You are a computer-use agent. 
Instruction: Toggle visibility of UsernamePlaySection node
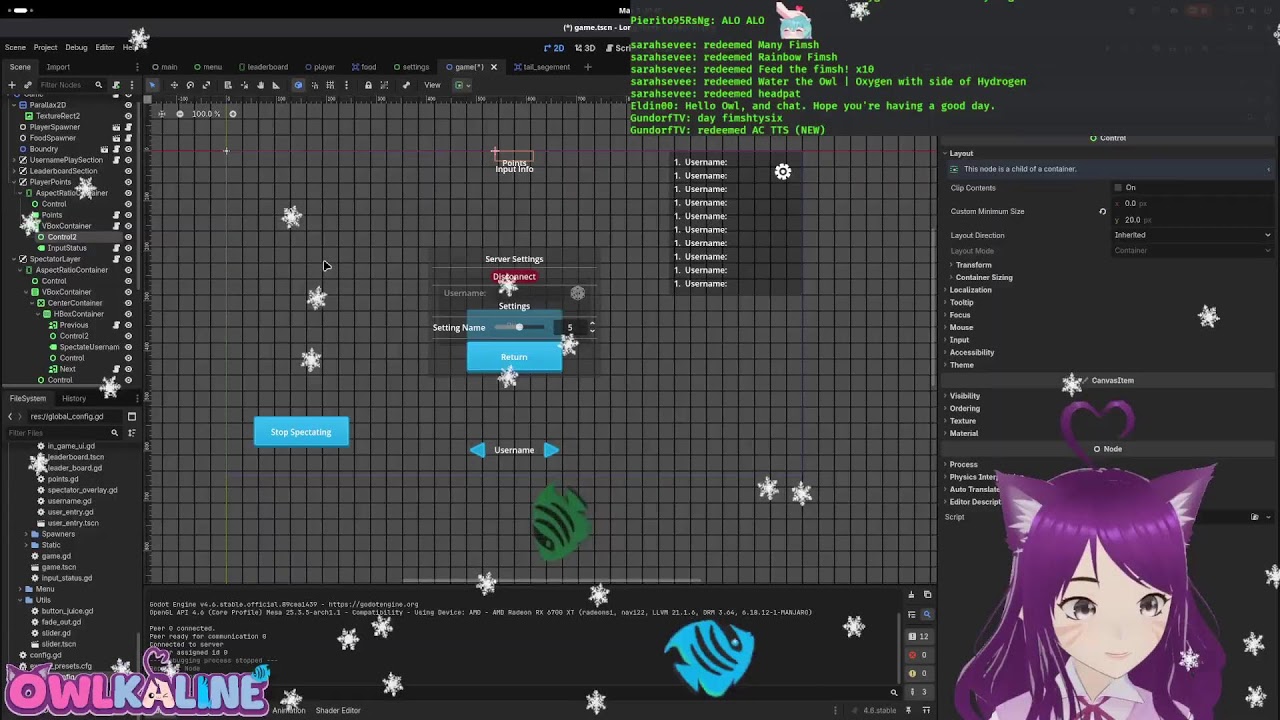[x=128, y=160]
